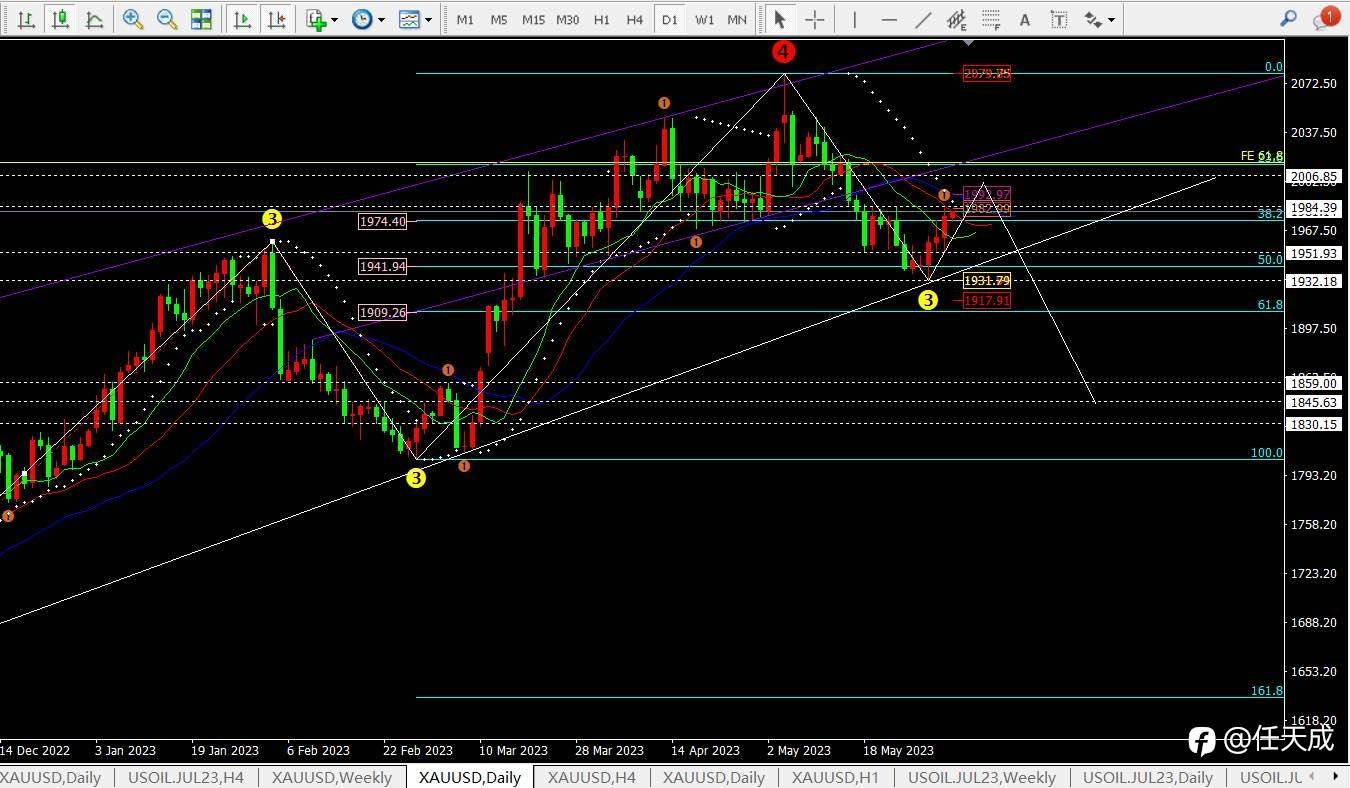This screenshot has width=1350, height=788.
Task: Switch chart to candlesticks mode
Action: (x=61, y=19)
